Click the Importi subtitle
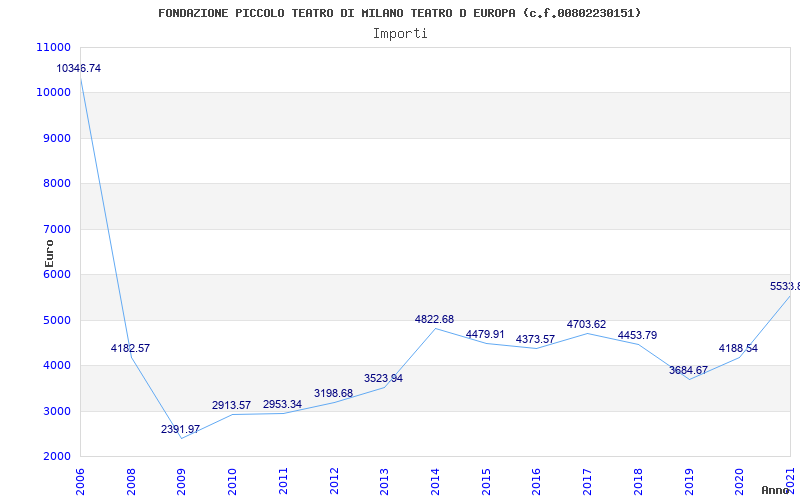This screenshot has height=500, width=800. tap(400, 34)
